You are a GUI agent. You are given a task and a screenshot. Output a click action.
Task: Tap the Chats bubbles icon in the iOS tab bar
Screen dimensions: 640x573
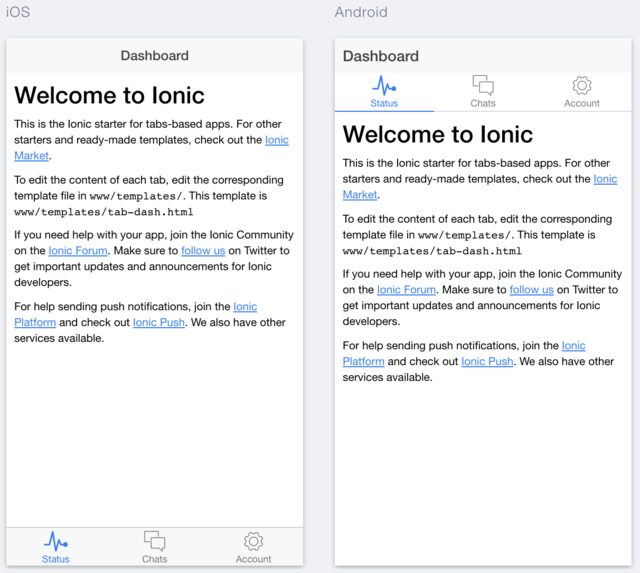coord(154,541)
